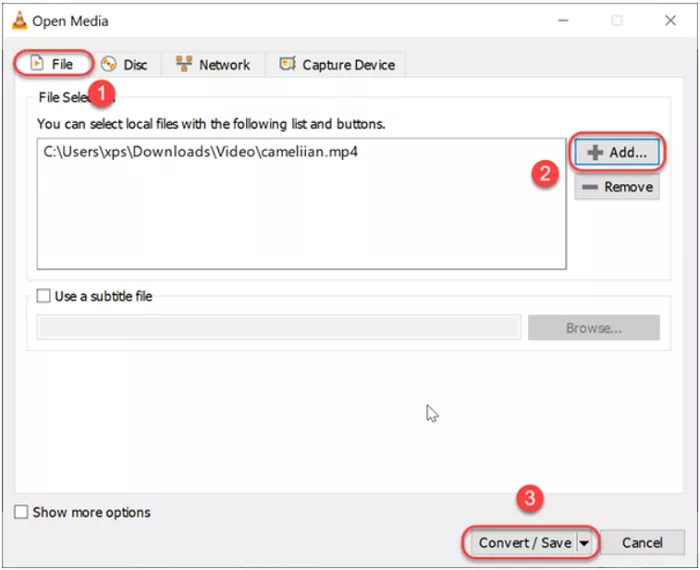Click the Convert / Save button
Viewport: 700px width, 570px height.
(x=524, y=543)
